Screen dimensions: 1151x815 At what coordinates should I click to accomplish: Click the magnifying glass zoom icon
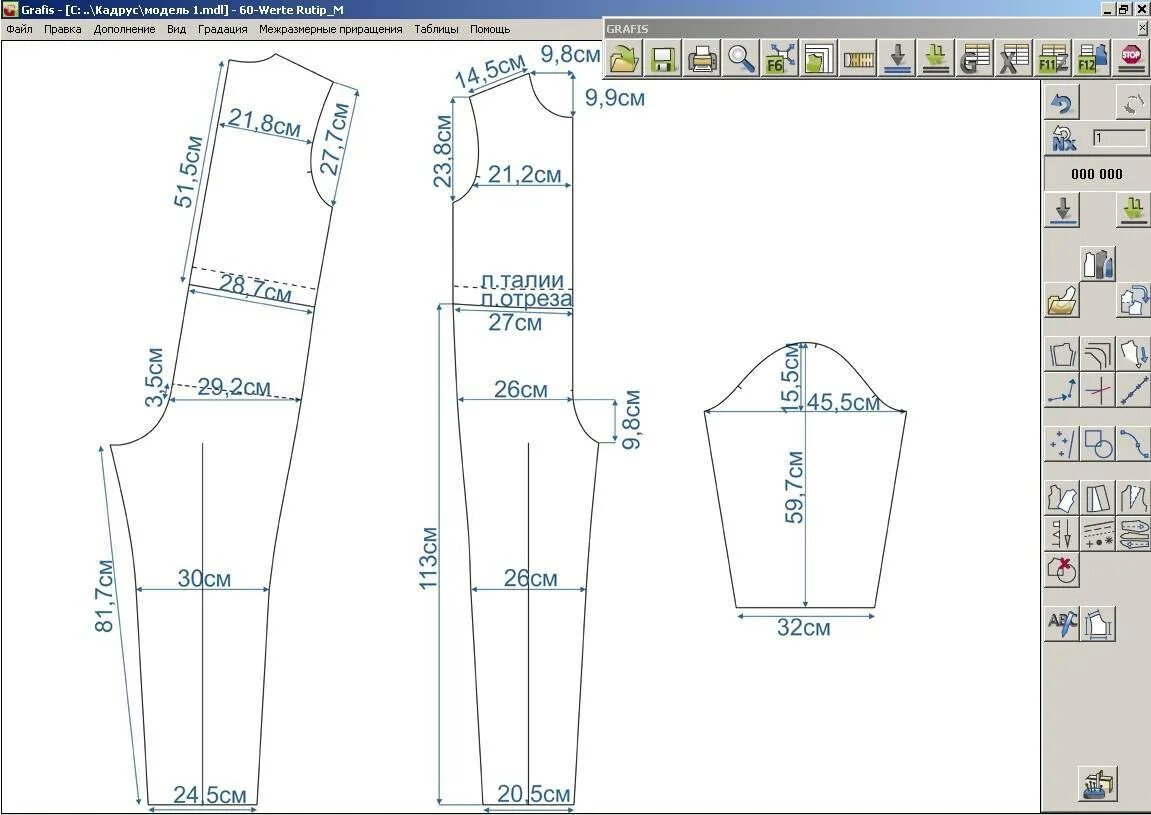click(741, 58)
